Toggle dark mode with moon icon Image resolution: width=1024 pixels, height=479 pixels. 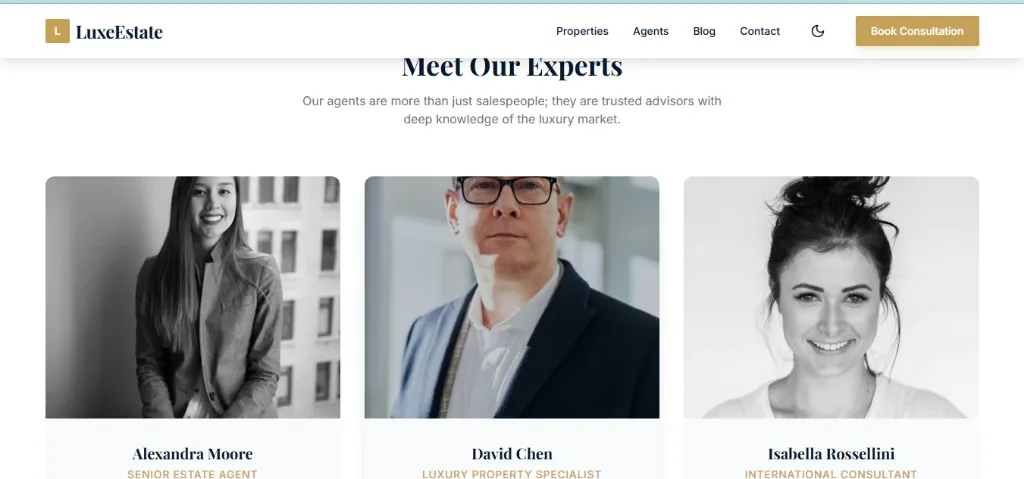click(x=818, y=31)
